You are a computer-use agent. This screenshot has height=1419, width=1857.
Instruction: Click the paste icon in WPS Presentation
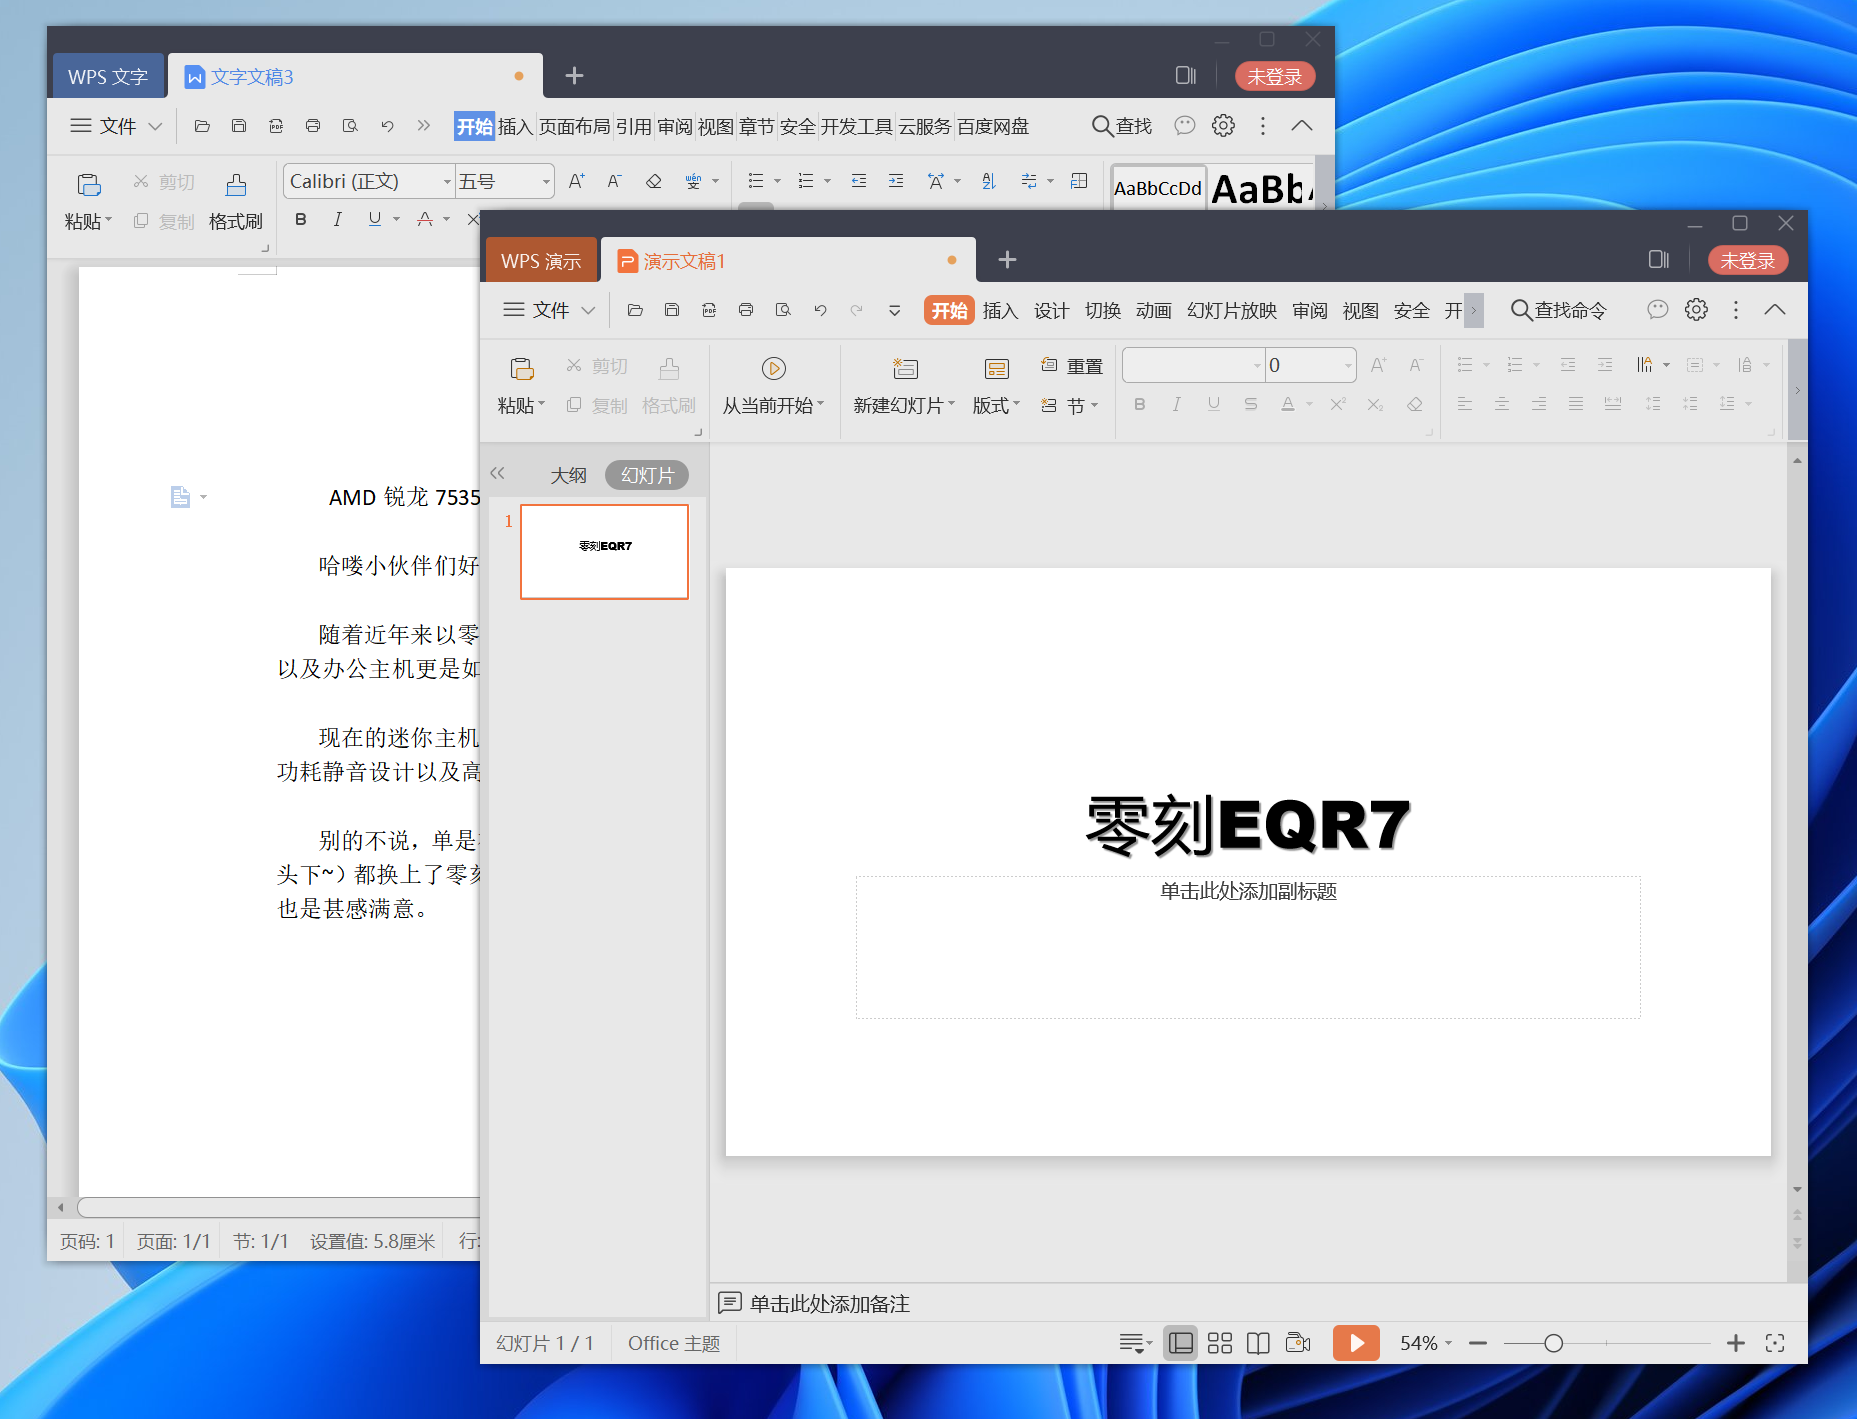click(522, 368)
